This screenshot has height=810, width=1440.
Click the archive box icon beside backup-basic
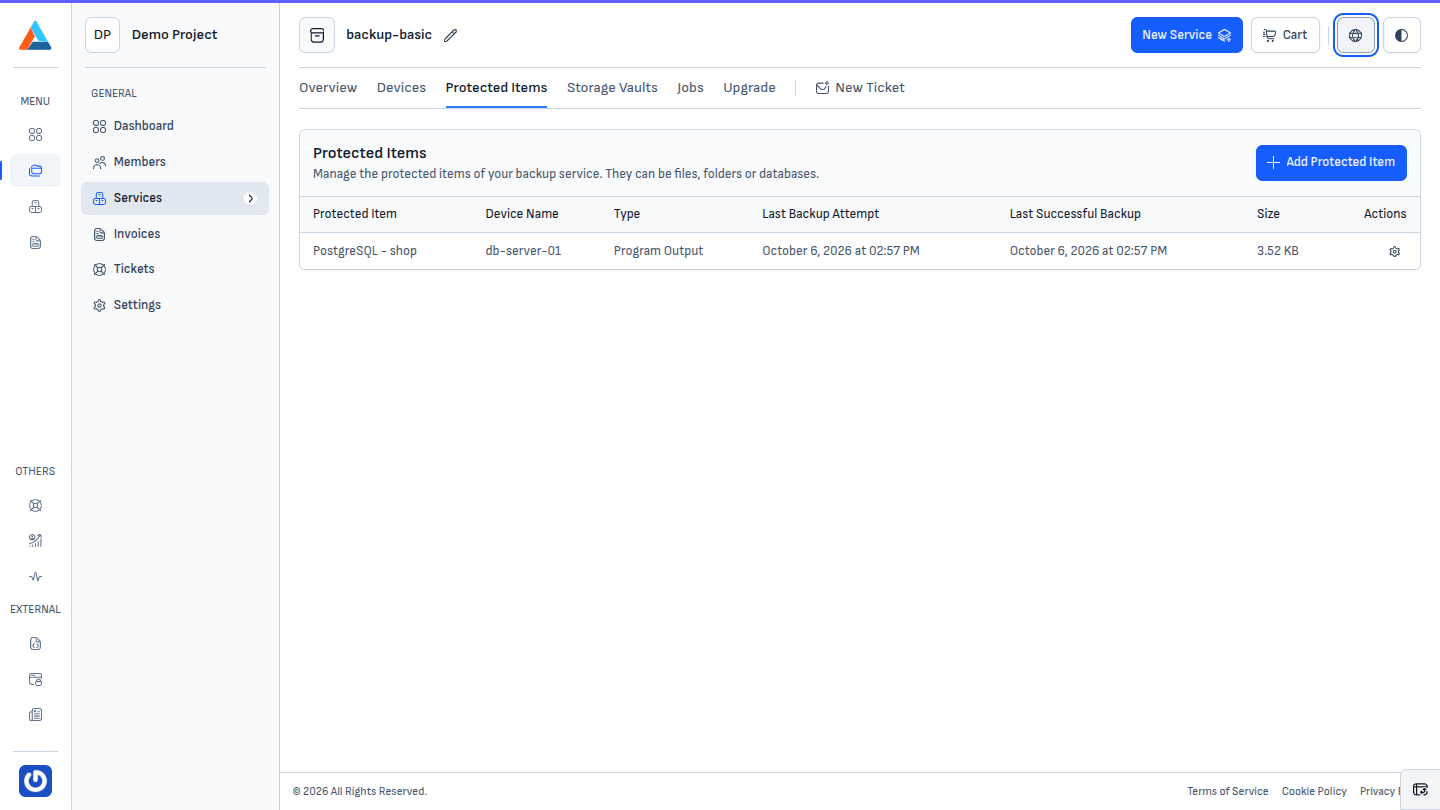coord(317,35)
